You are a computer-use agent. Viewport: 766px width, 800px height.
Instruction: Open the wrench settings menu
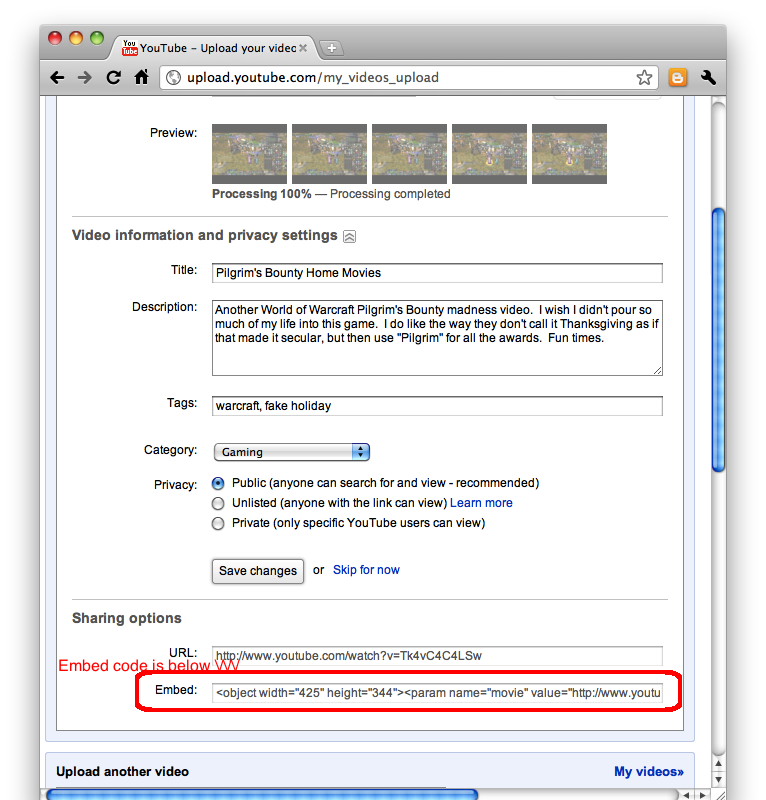(x=708, y=78)
